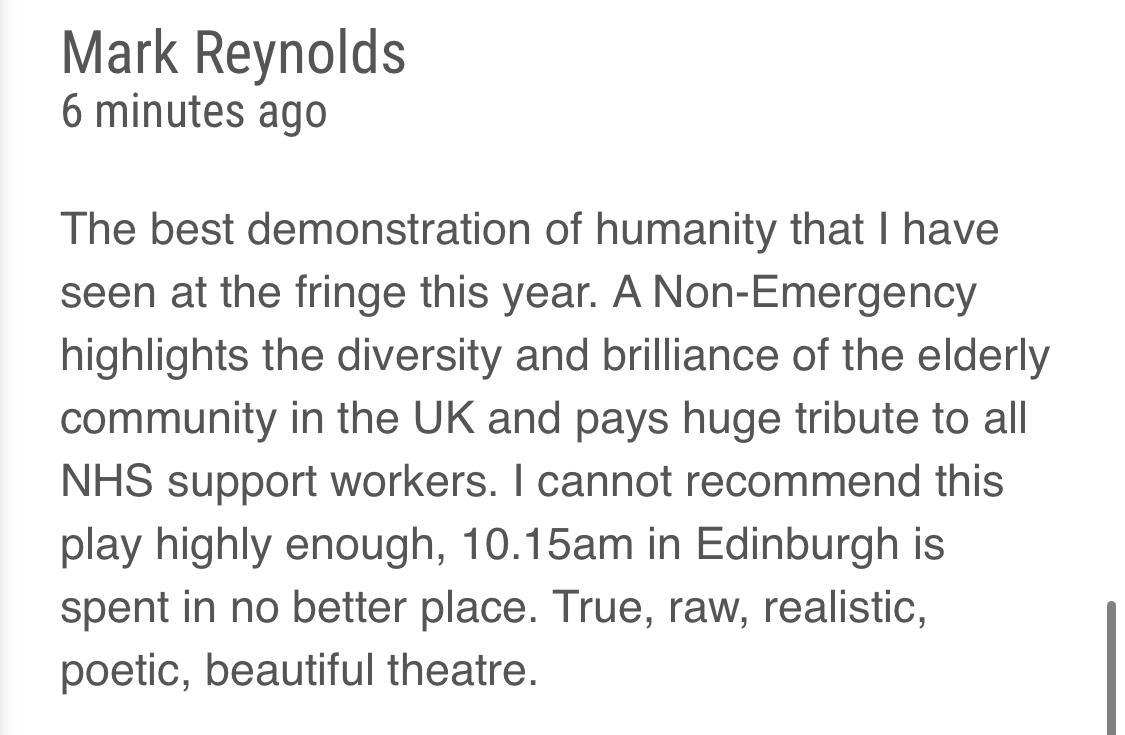Click the word "NHS" in the review
The height and width of the screenshot is (735, 1125).
106,482
